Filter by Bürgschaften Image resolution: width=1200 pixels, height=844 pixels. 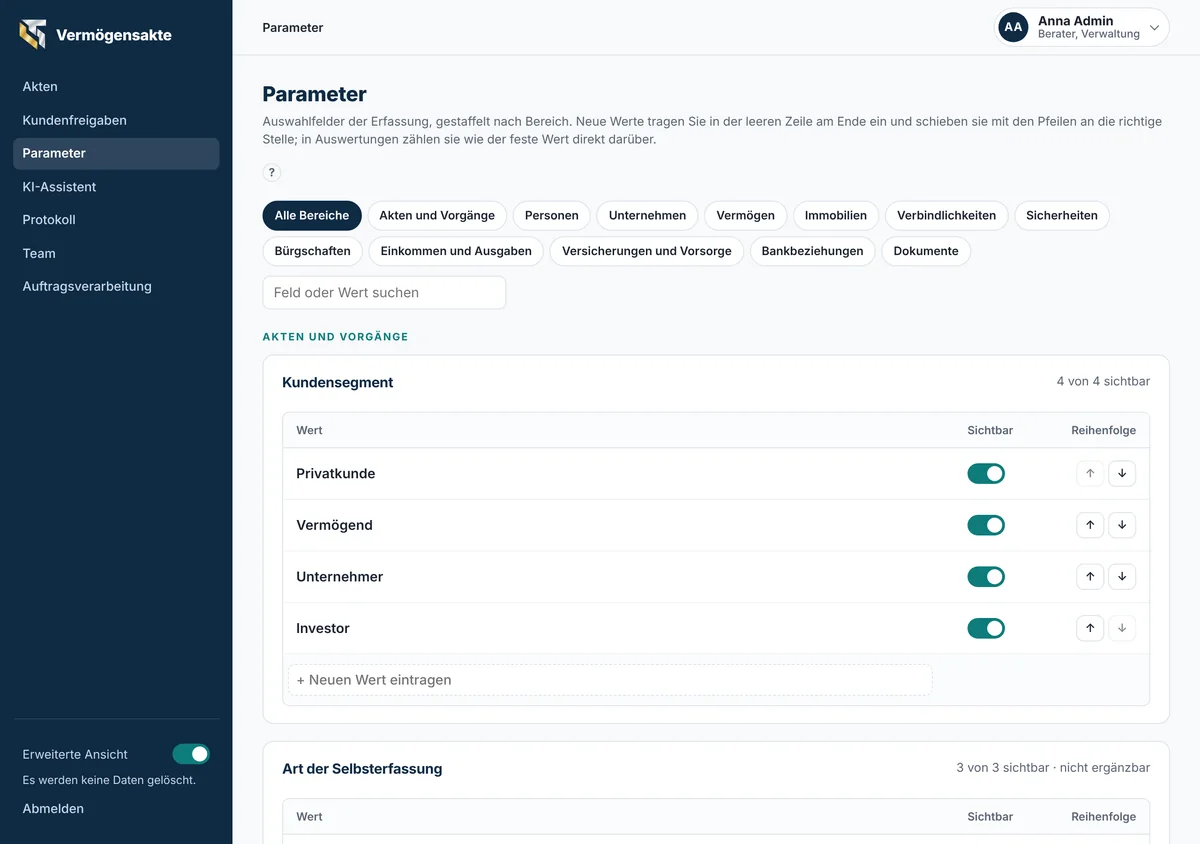tap(313, 251)
